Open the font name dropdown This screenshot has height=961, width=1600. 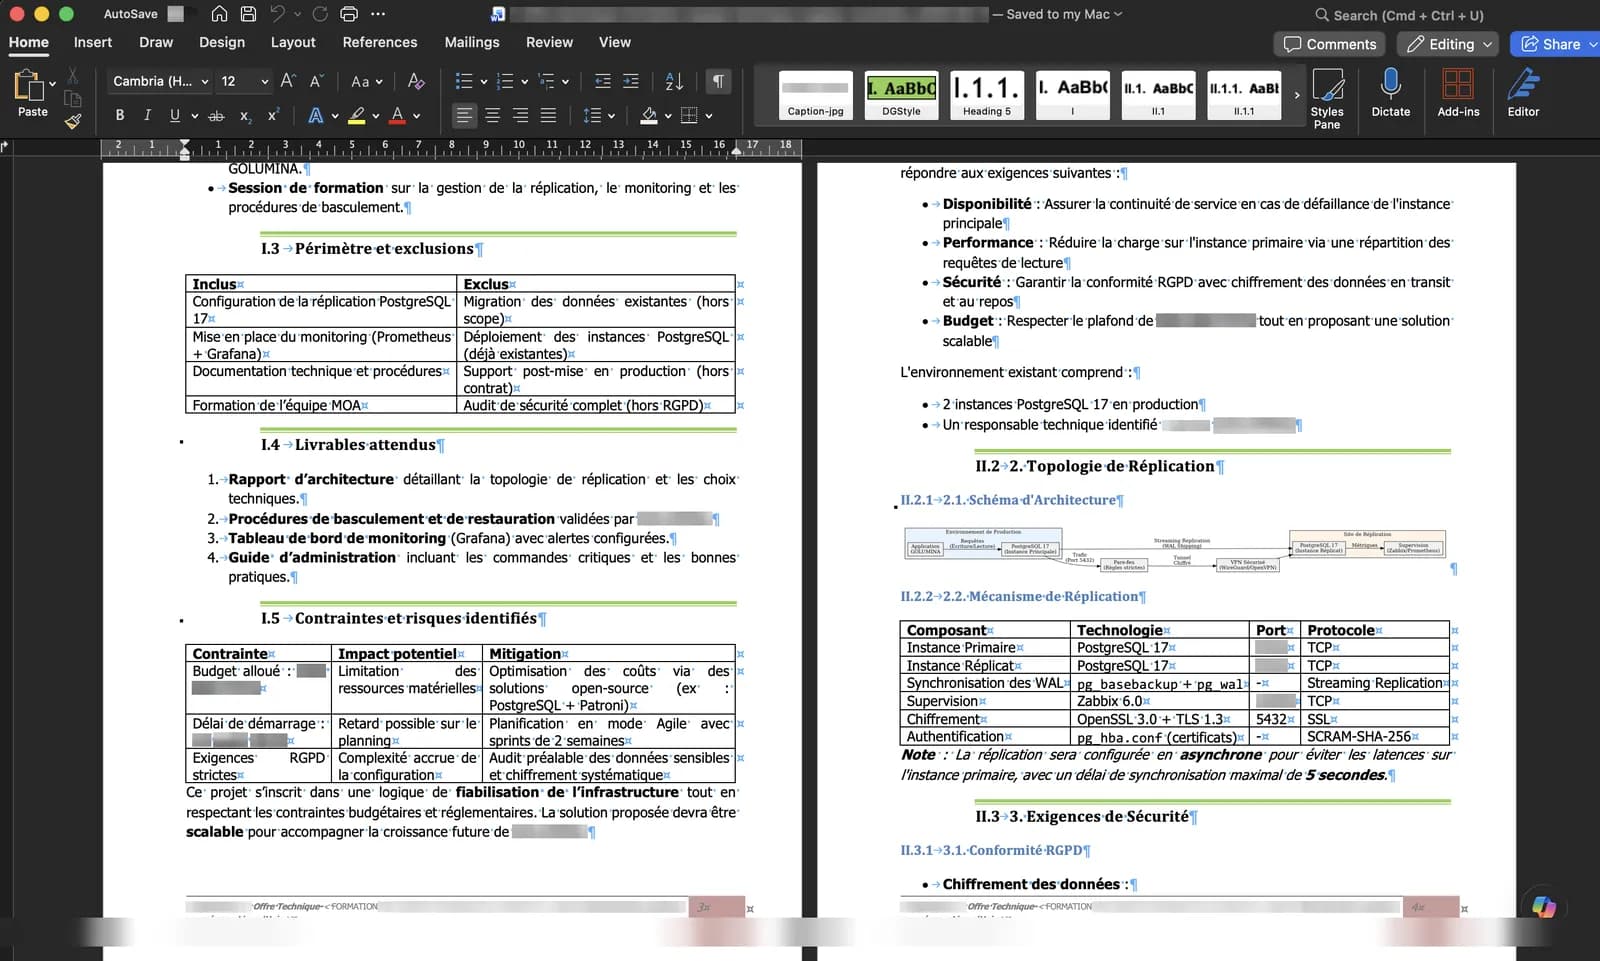pyautogui.click(x=204, y=81)
